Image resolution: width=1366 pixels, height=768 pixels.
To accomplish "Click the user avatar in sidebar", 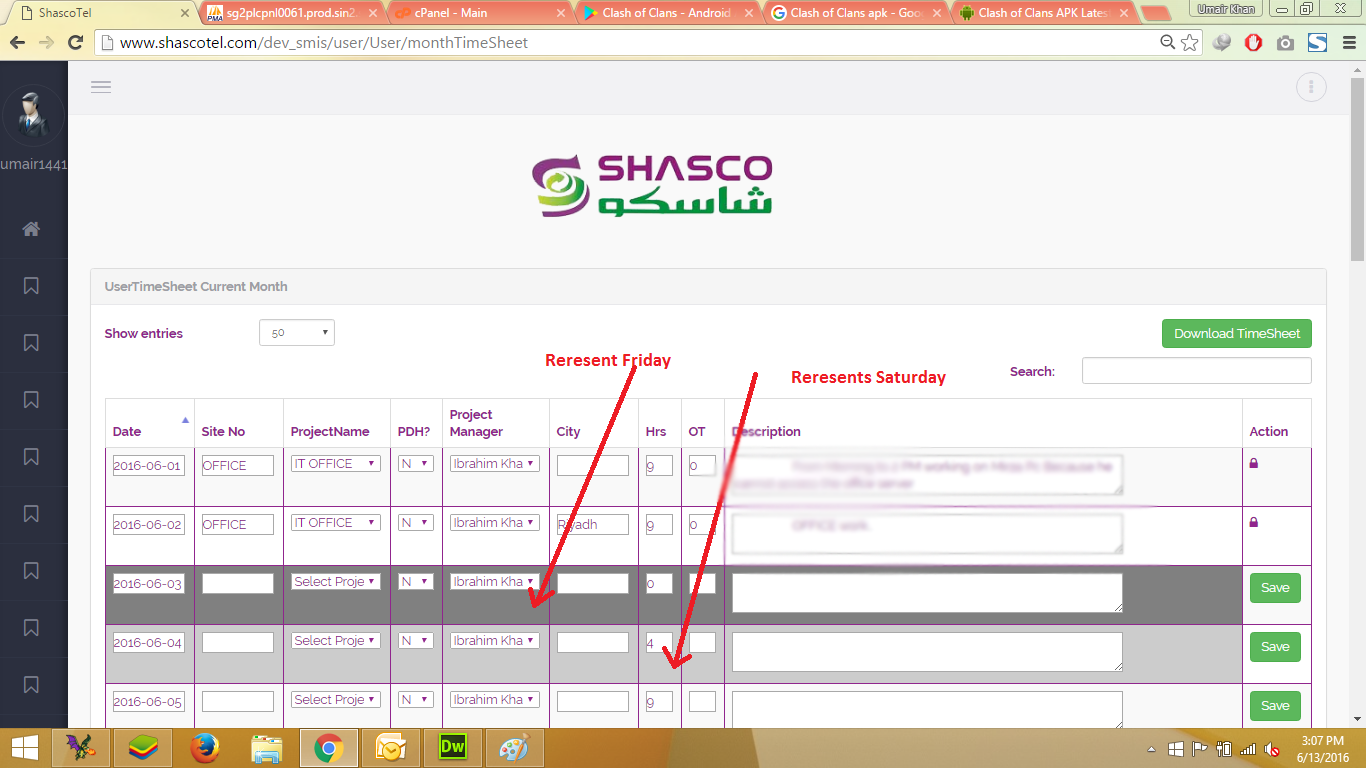I will (33, 116).
